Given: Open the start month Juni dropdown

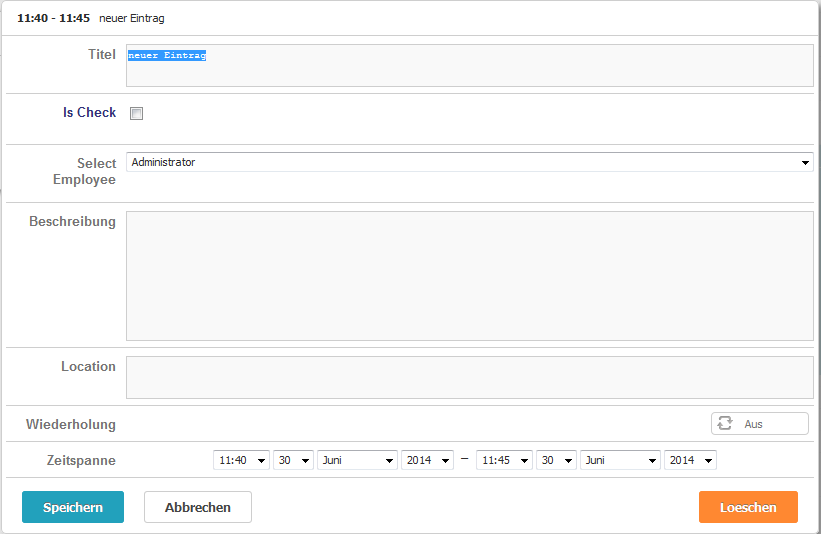Looking at the screenshot, I should 357,460.
